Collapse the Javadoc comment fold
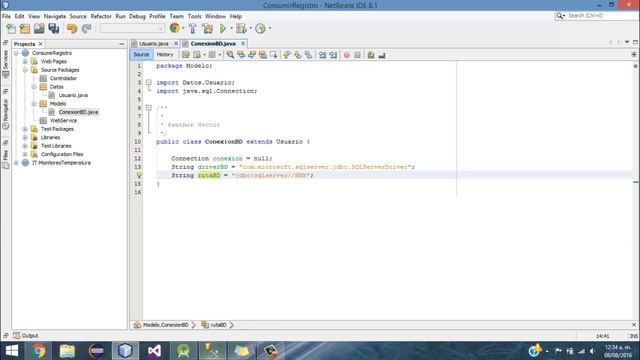 coord(149,108)
